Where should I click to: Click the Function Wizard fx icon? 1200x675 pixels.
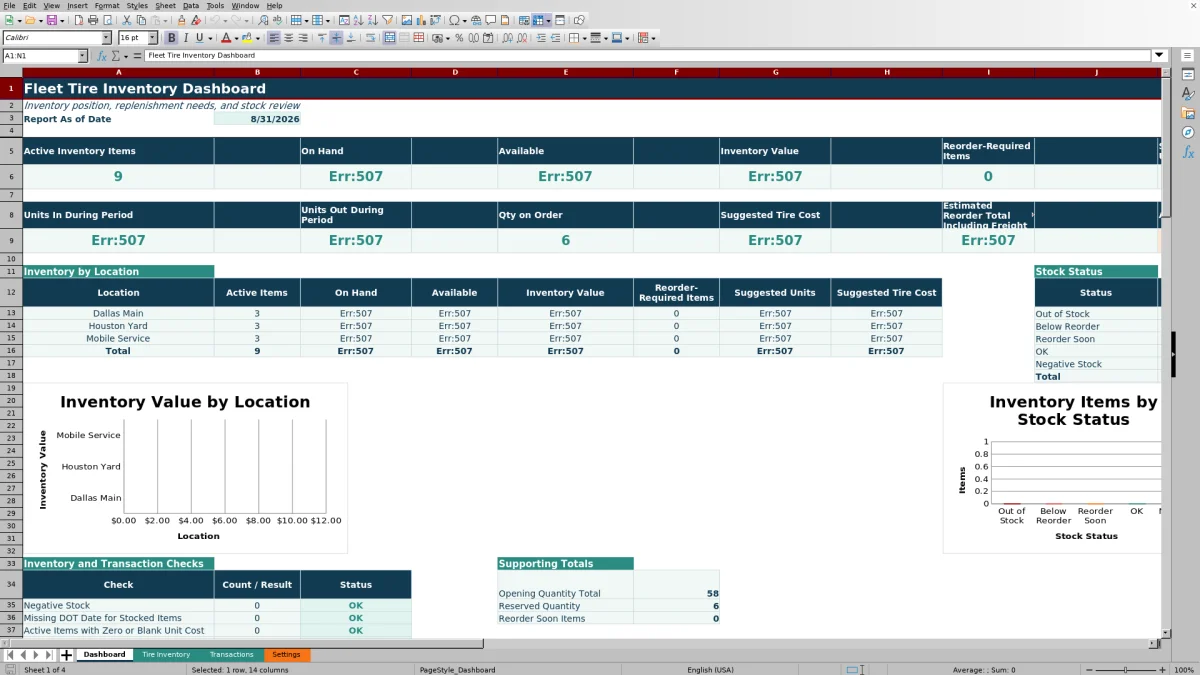click(101, 56)
